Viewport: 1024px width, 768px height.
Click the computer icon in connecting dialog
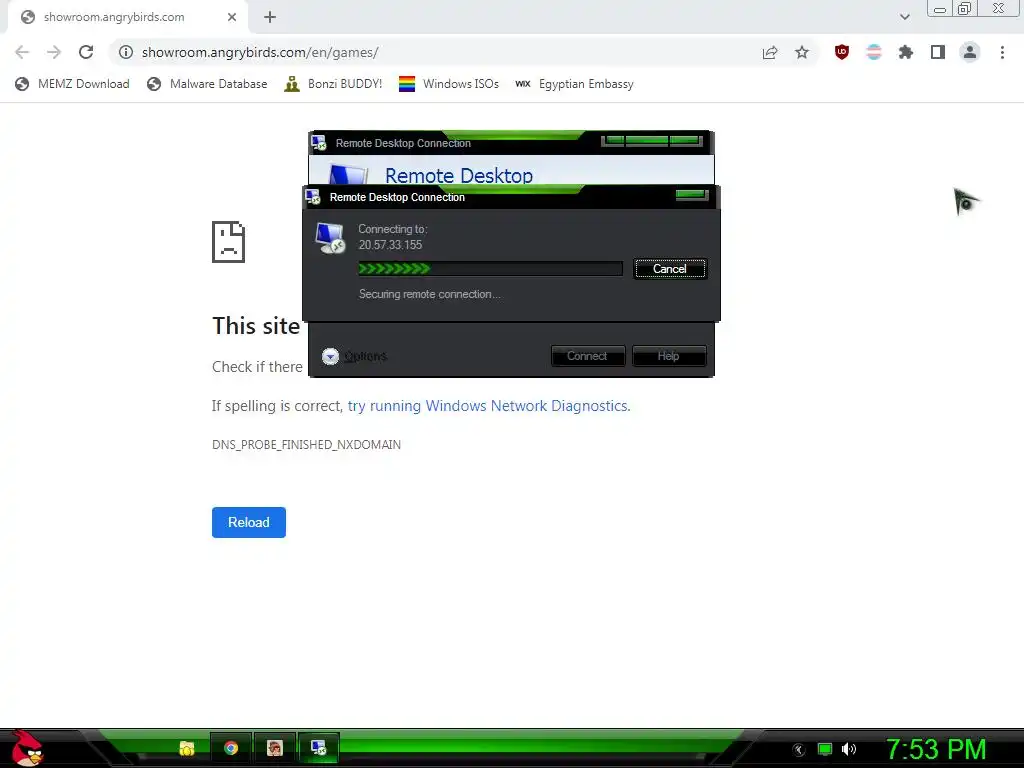tap(330, 238)
